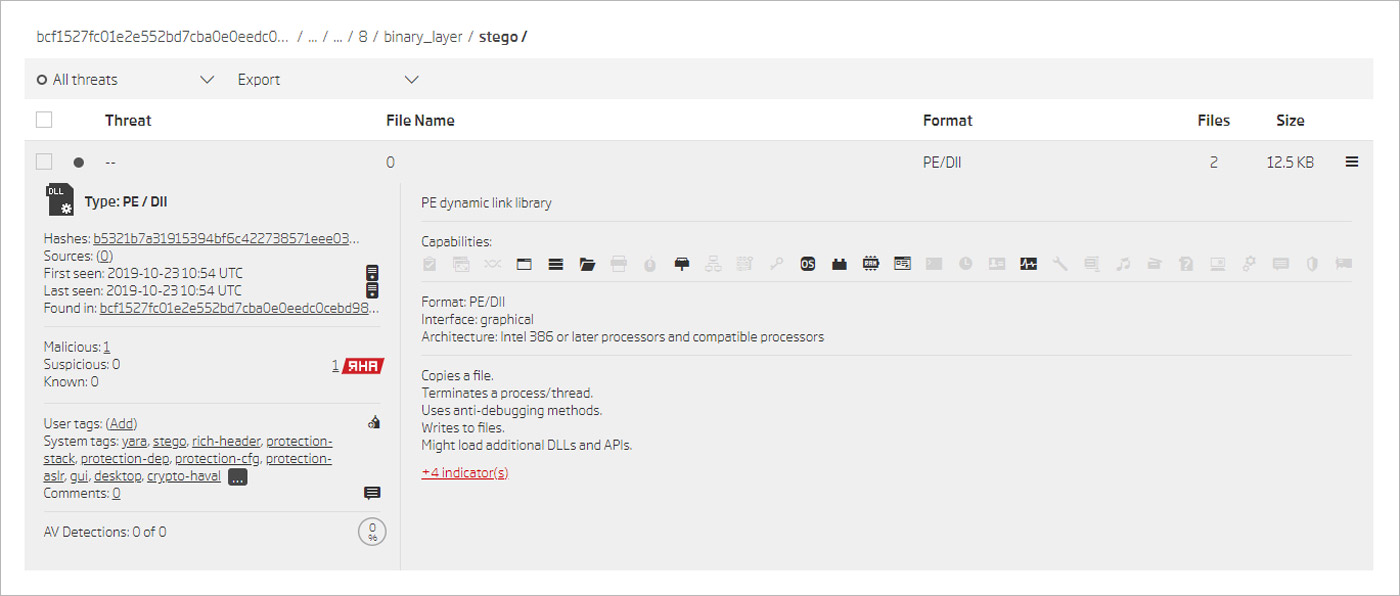
Task: Click the OS capability icon
Action: pos(808,264)
